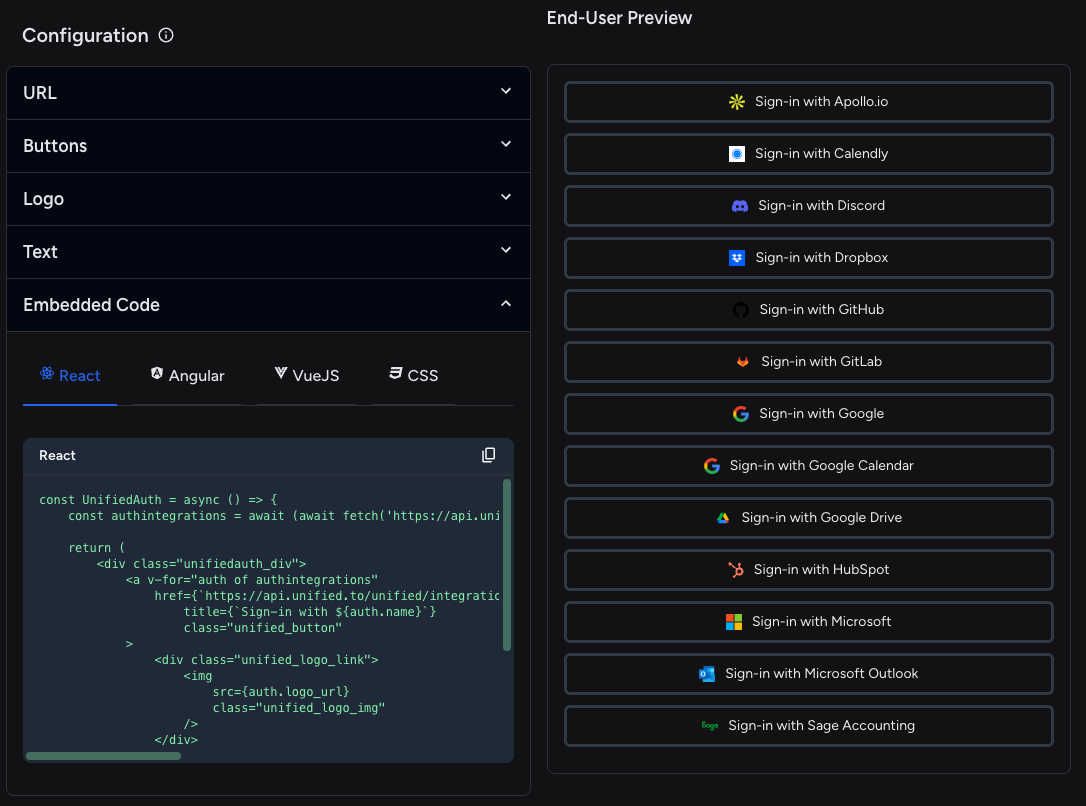Click the code block horizontal scrollbar

point(103,755)
